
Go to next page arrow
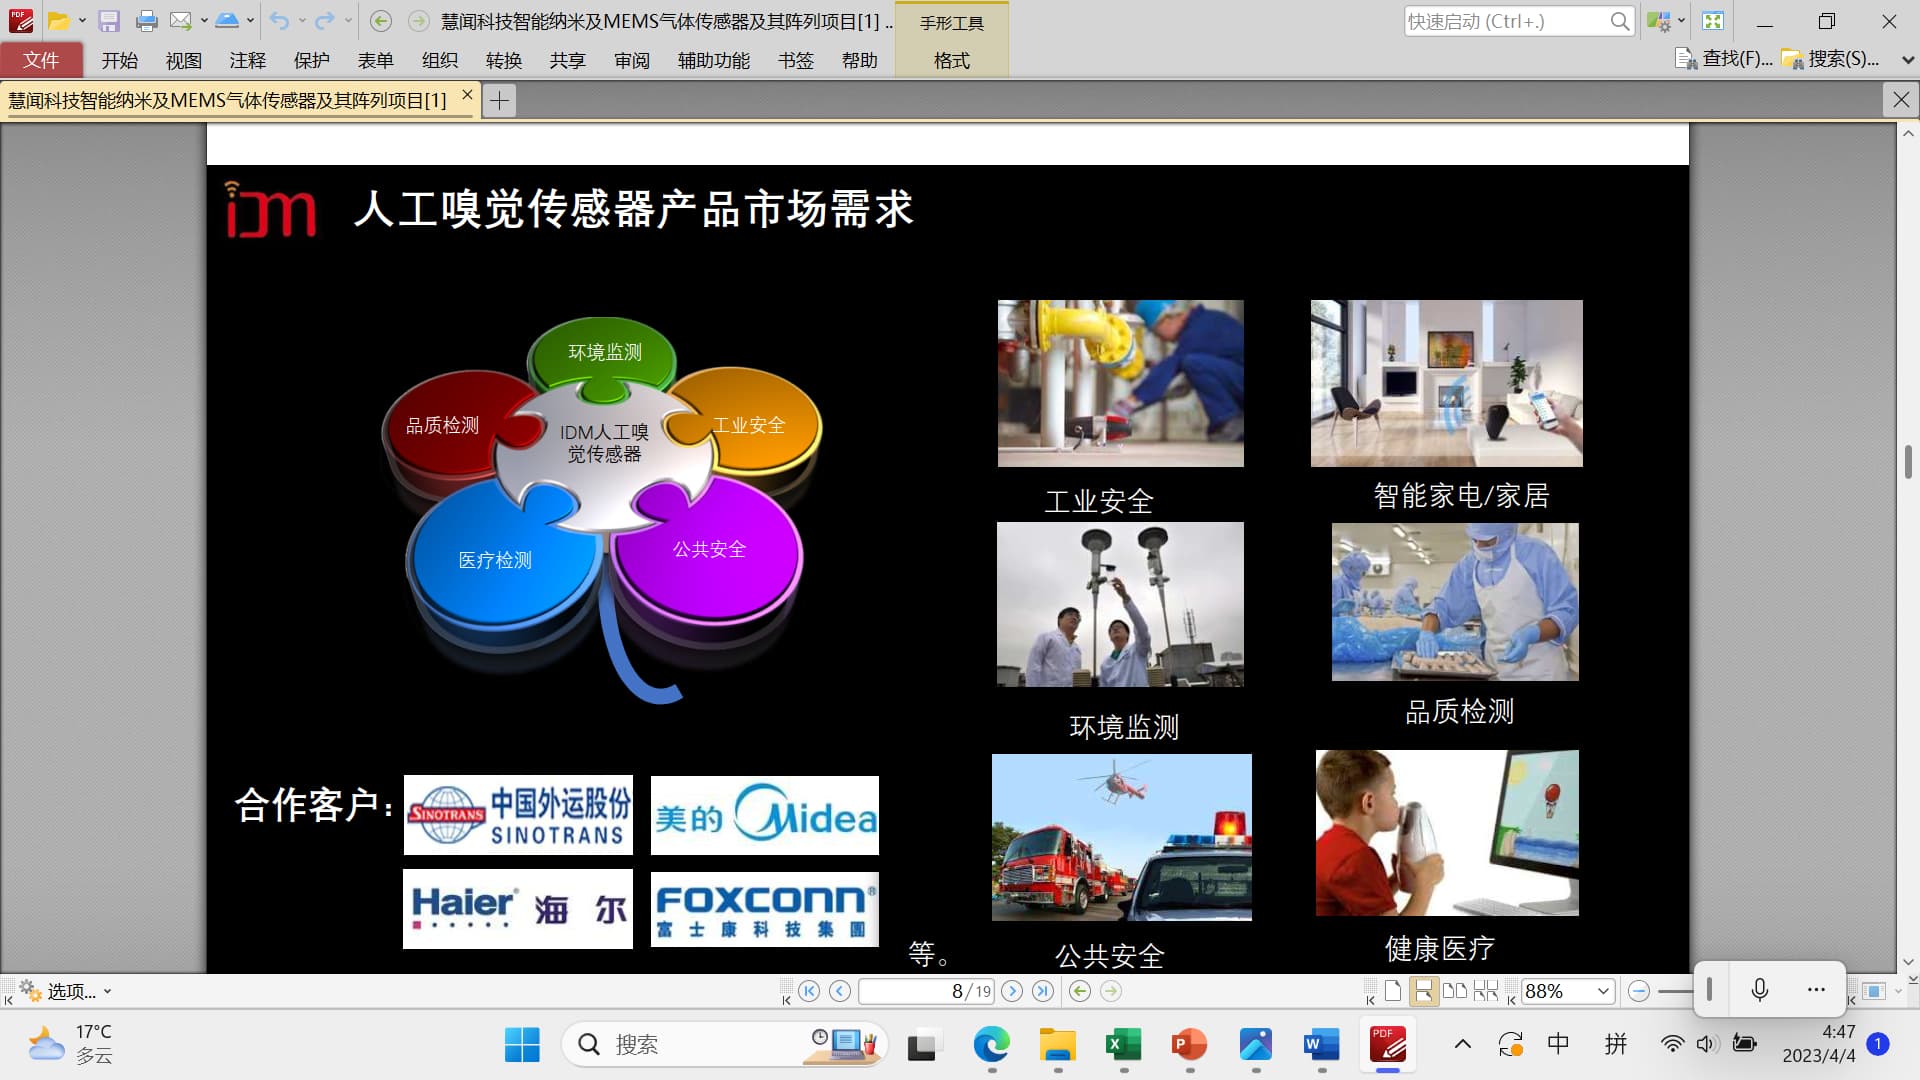click(1012, 991)
